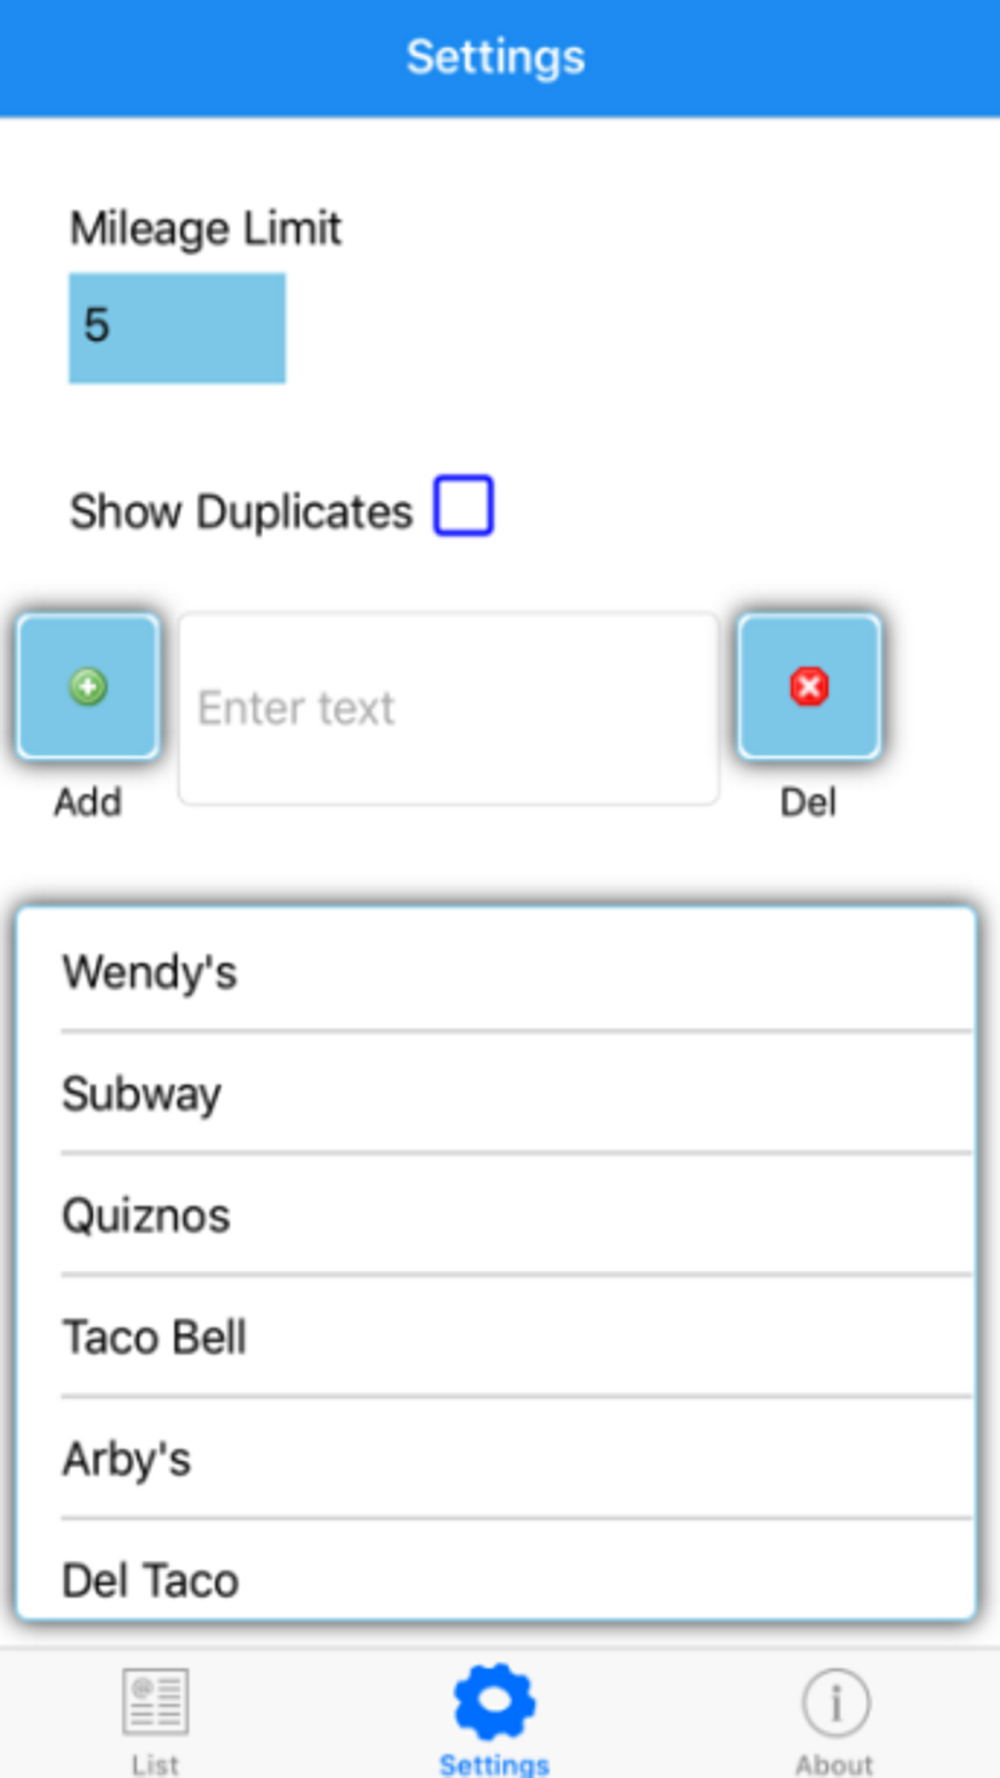Click the red X Del icon
The height and width of the screenshot is (1778, 1000).
(x=809, y=687)
